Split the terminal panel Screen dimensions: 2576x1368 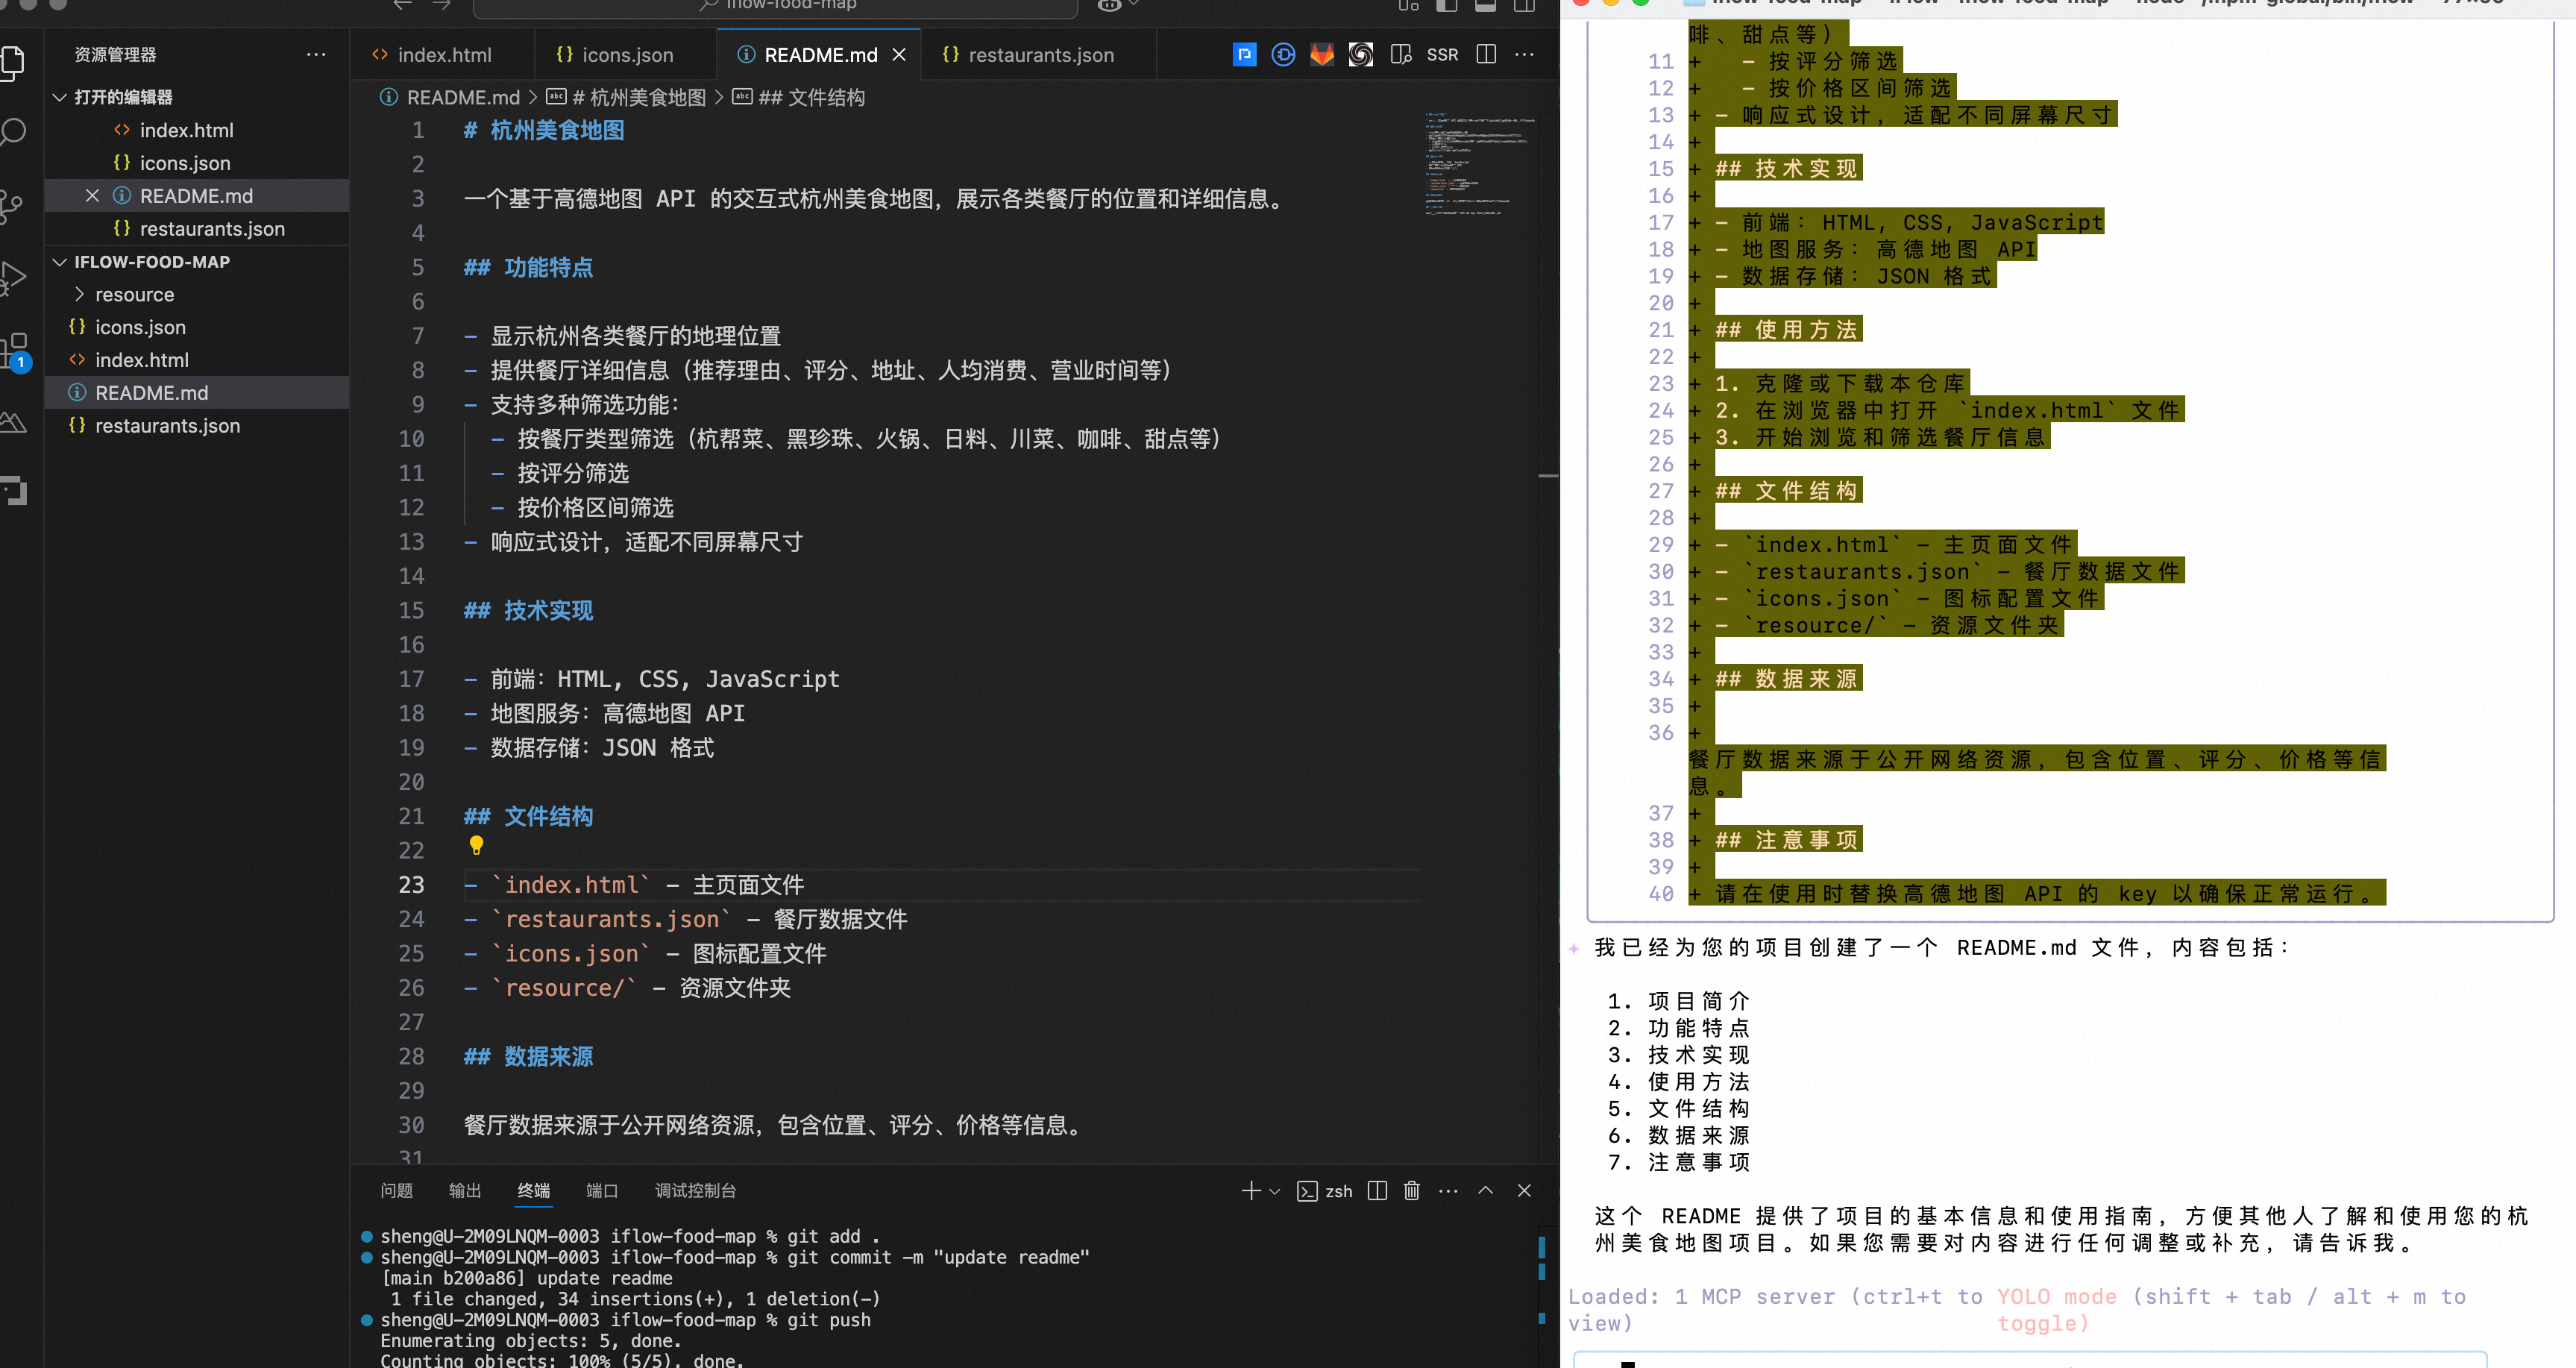click(x=1377, y=1190)
